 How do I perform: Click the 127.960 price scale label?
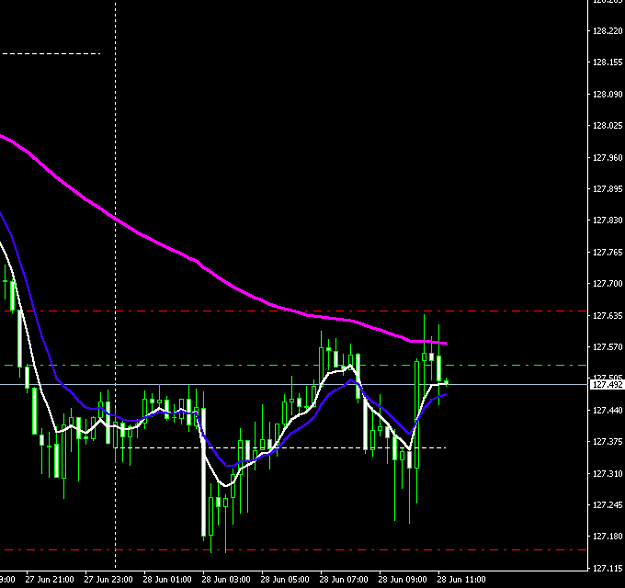pos(607,158)
